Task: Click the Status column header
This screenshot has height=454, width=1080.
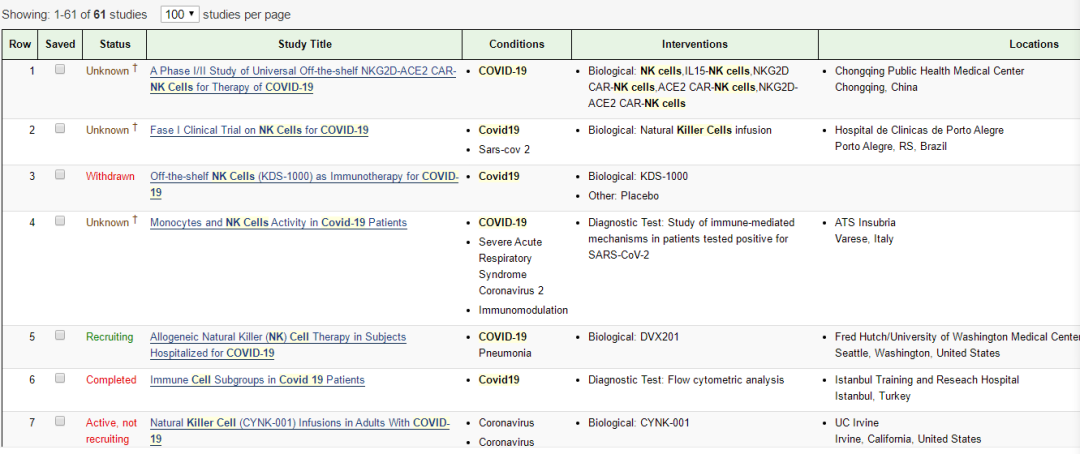Action: coord(115,44)
